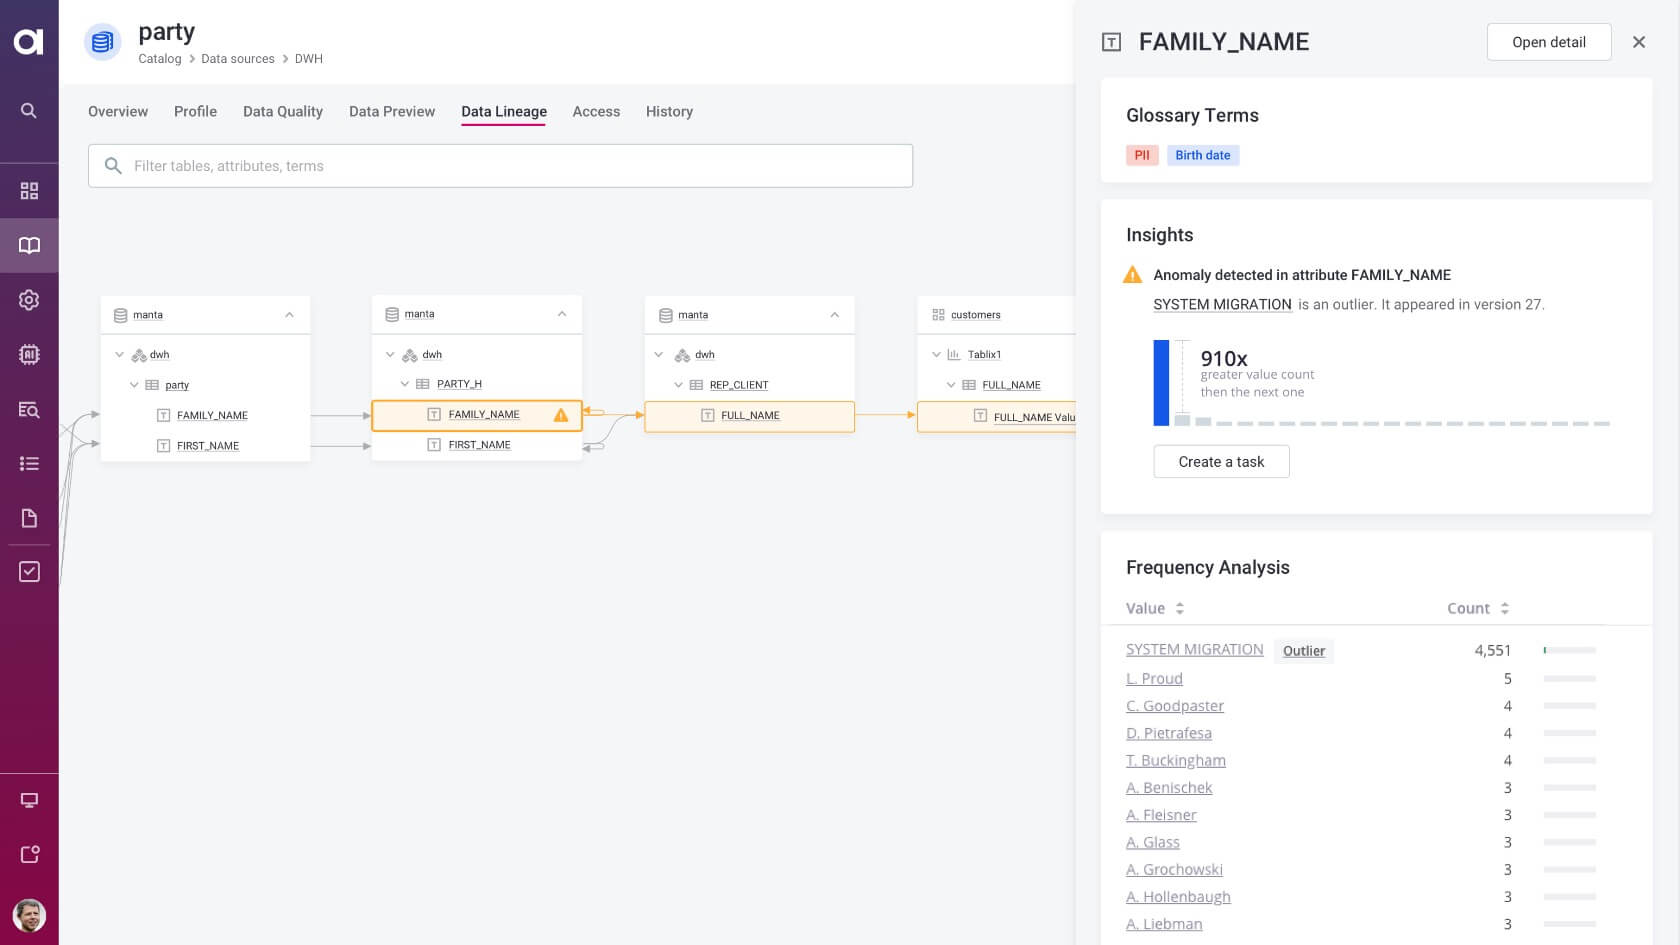Viewport: 1680px width, 945px height.
Task: Open the AI chip icon in sidebar
Action: point(29,354)
